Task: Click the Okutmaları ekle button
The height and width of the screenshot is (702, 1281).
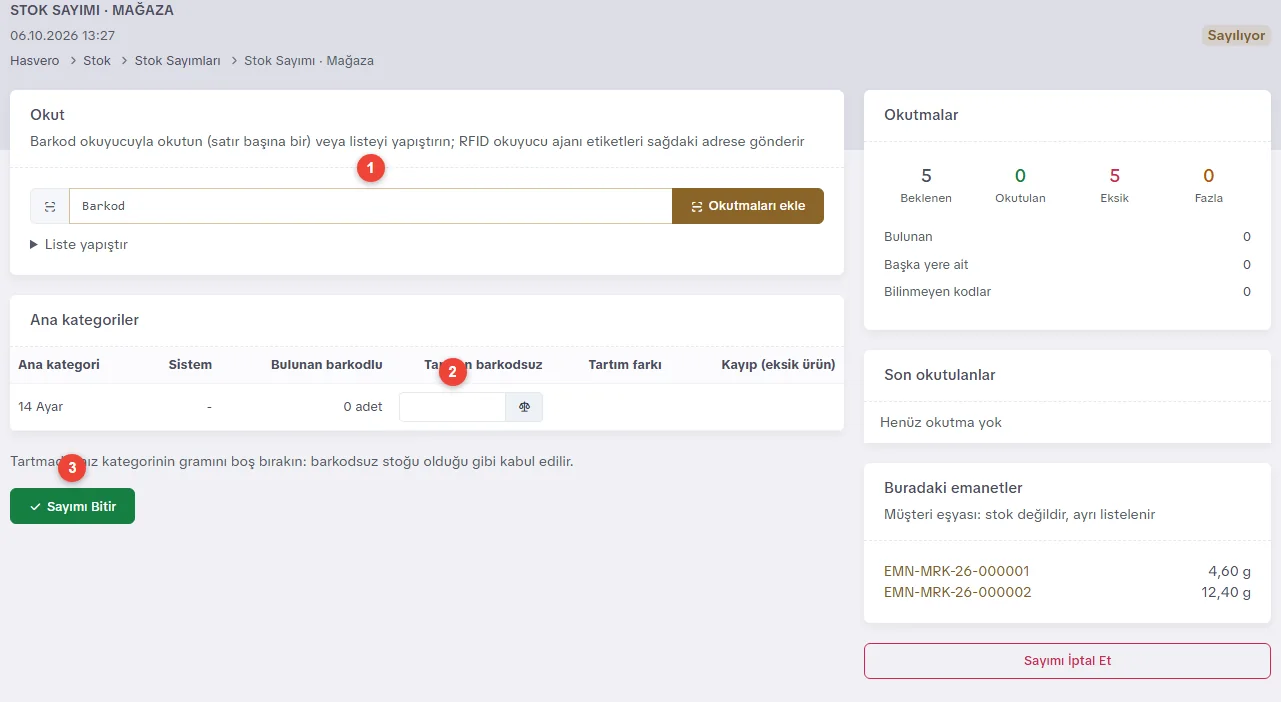Action: (748, 206)
